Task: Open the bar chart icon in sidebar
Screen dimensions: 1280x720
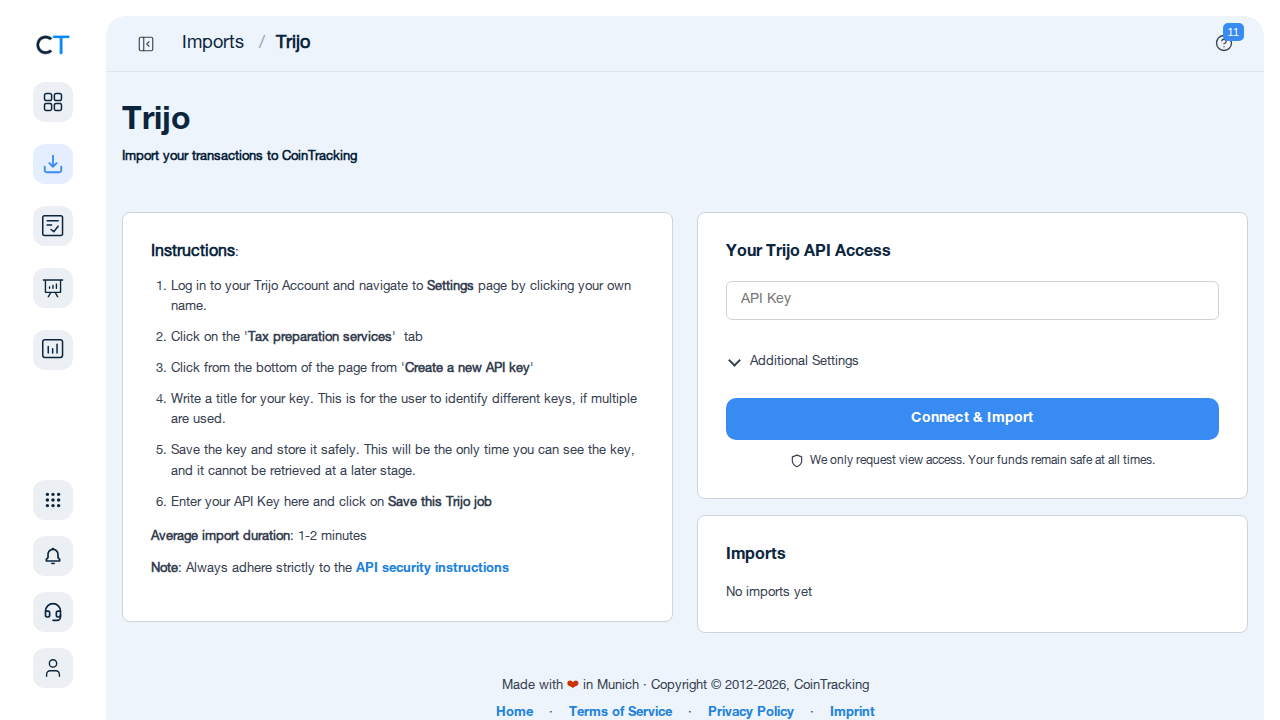Action: pyautogui.click(x=53, y=350)
